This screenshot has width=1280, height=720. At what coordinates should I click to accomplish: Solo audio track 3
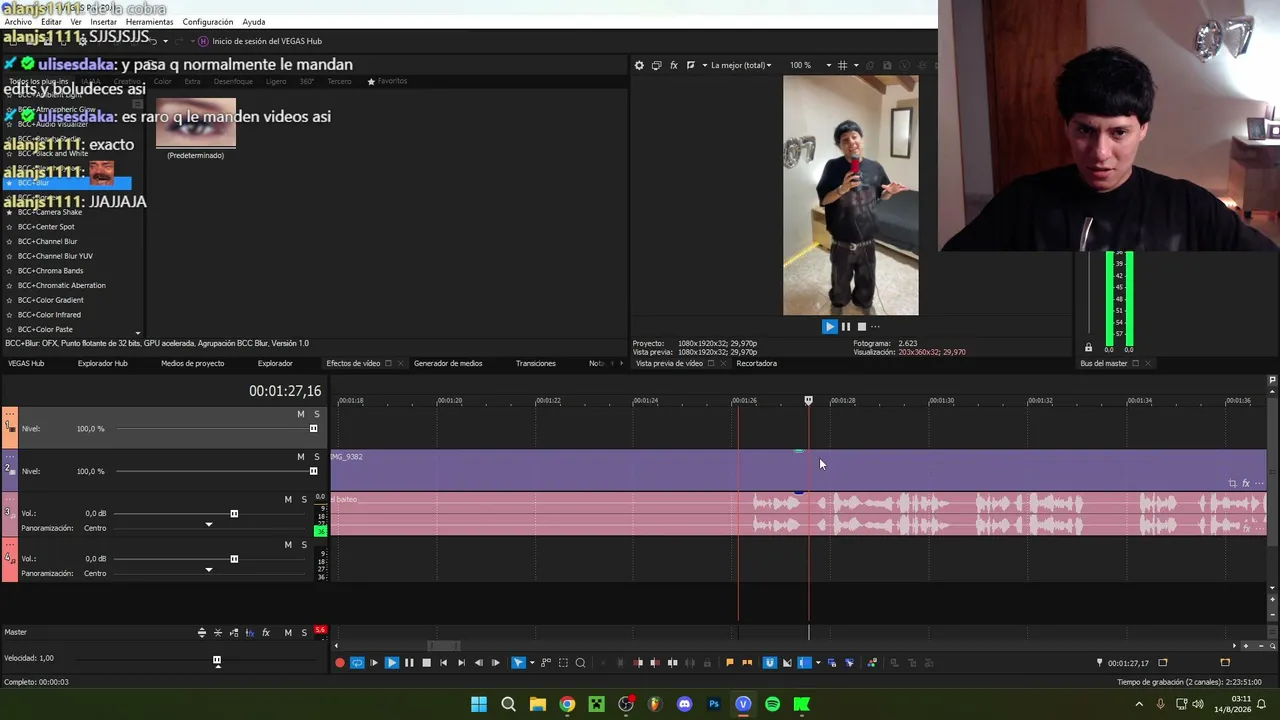(304, 499)
